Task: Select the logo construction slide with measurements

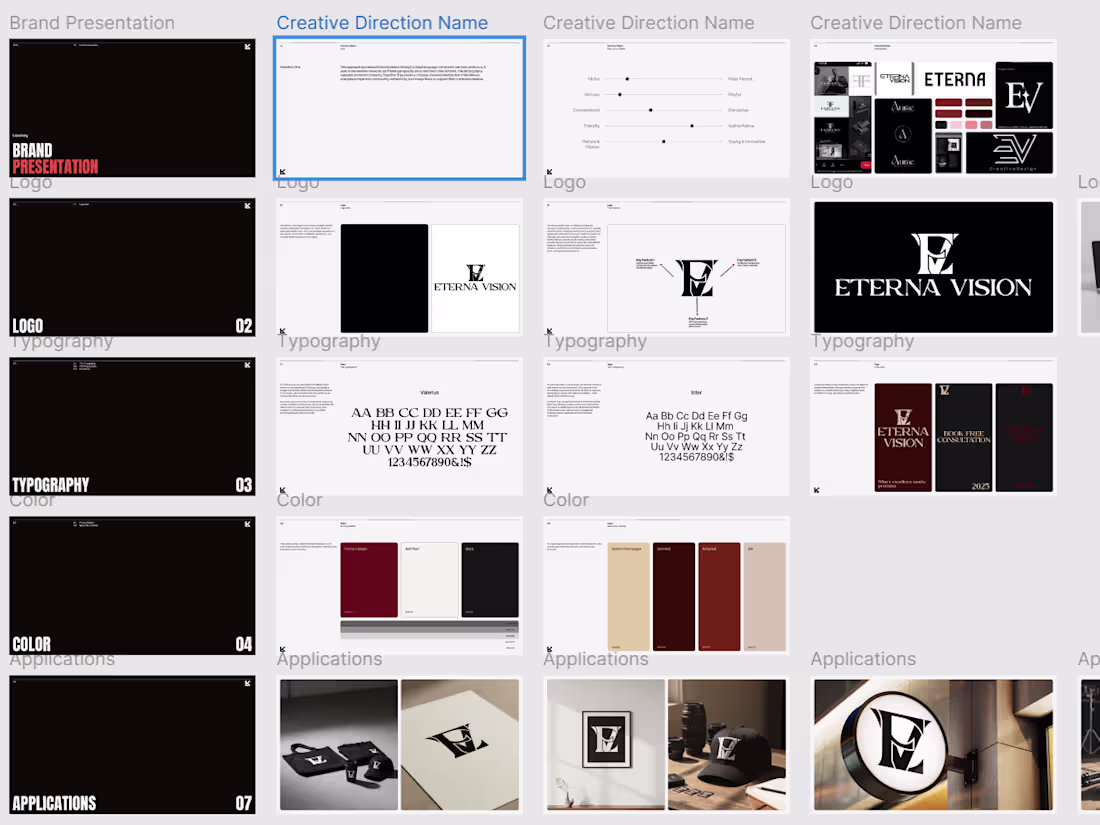Action: [666, 267]
